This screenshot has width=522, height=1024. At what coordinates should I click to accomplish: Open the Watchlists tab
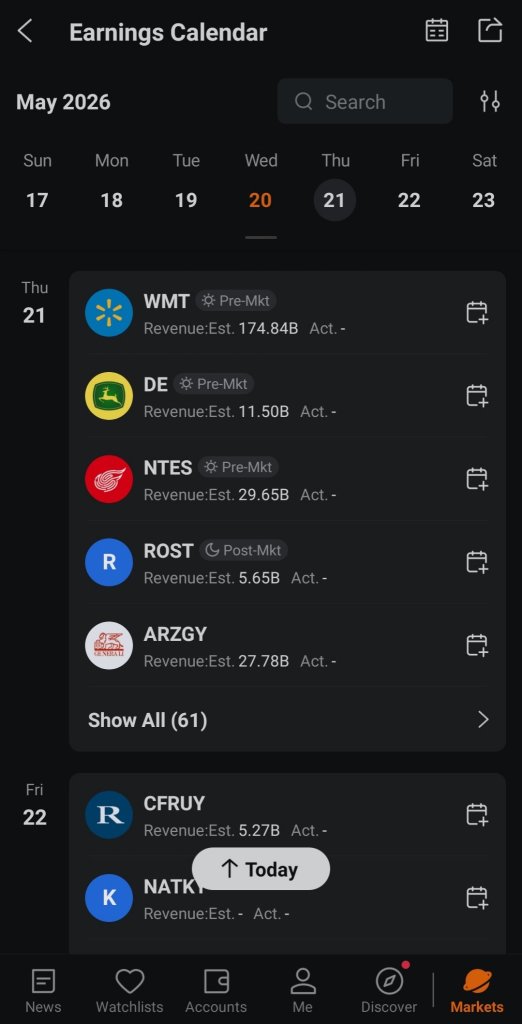(129, 990)
